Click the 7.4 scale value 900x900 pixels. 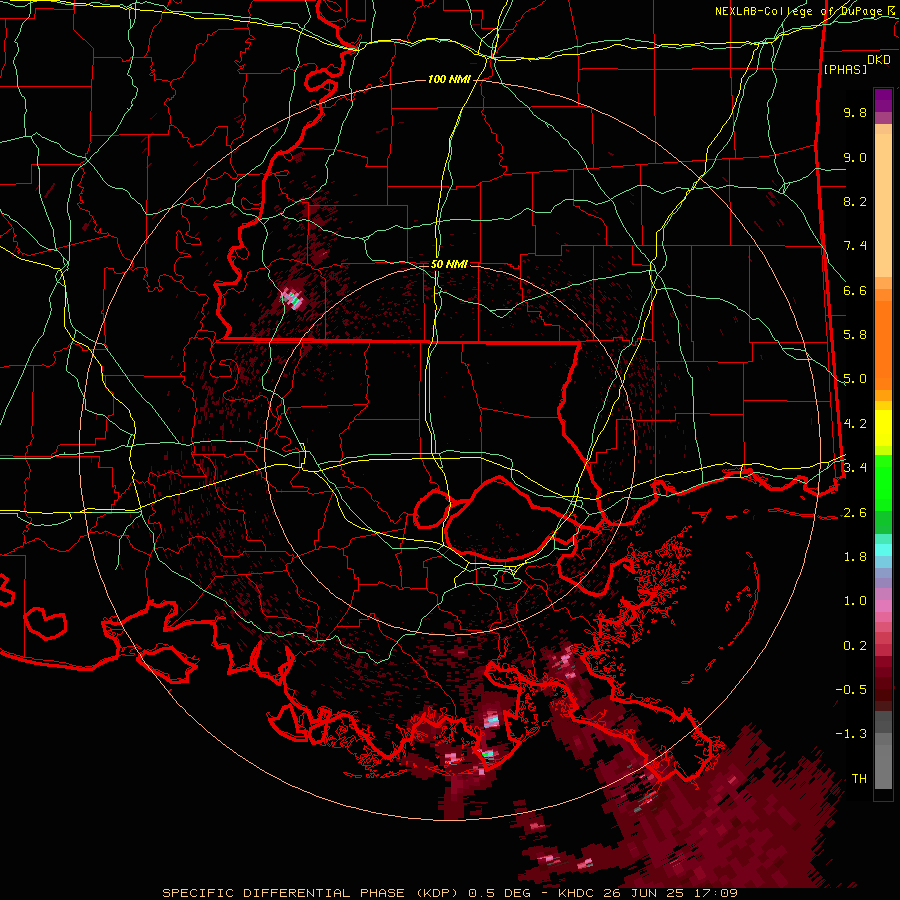coord(855,246)
